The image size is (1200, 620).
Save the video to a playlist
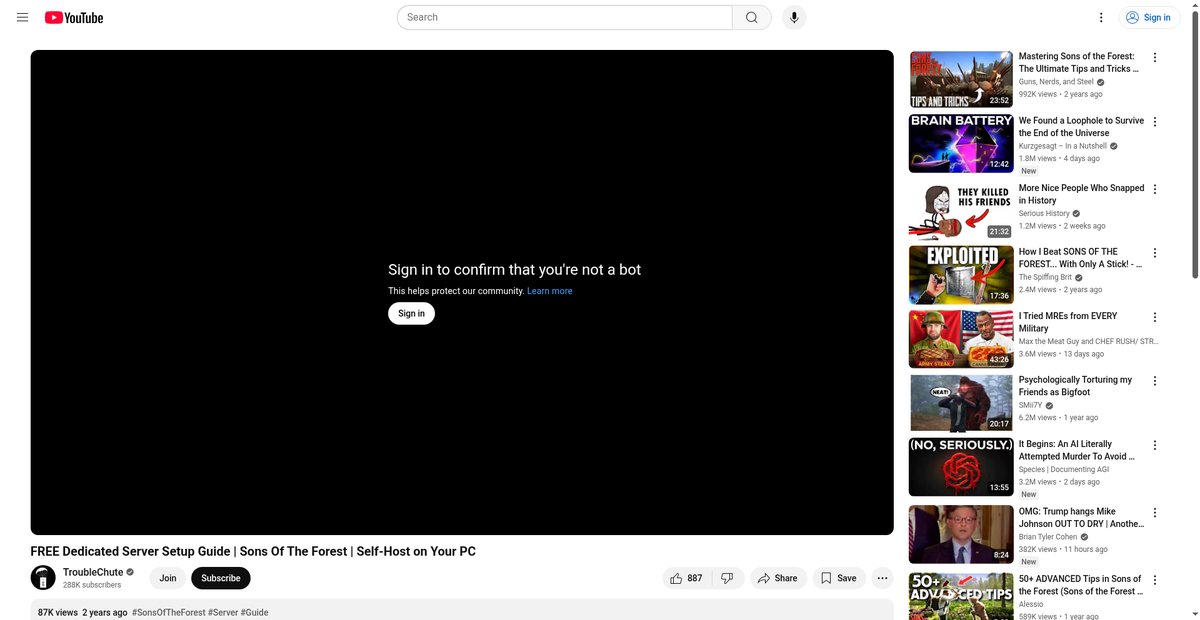pyautogui.click(x=839, y=578)
